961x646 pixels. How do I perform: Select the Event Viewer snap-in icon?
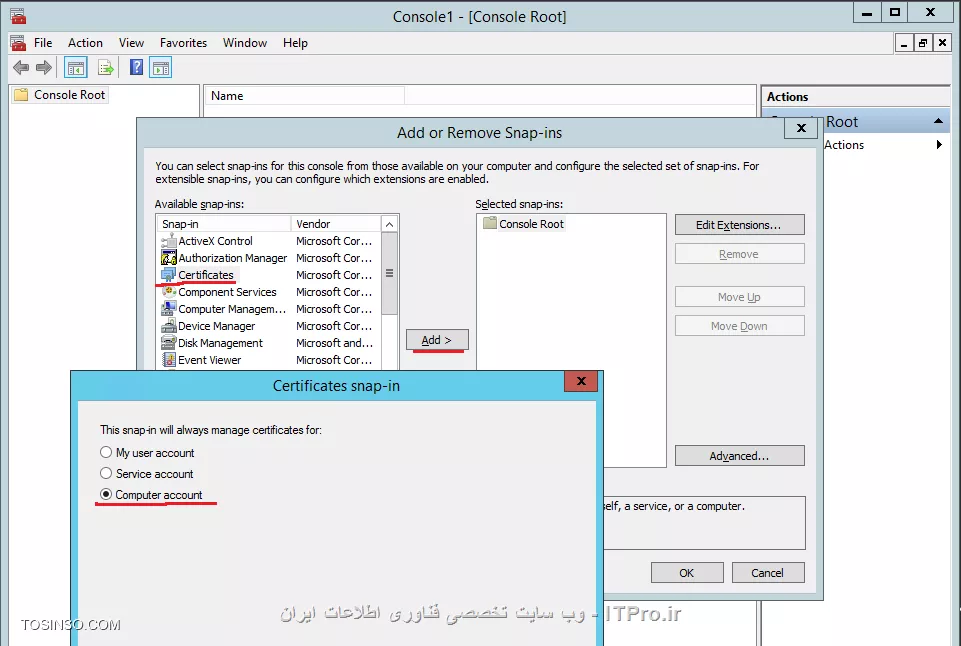click(x=168, y=359)
